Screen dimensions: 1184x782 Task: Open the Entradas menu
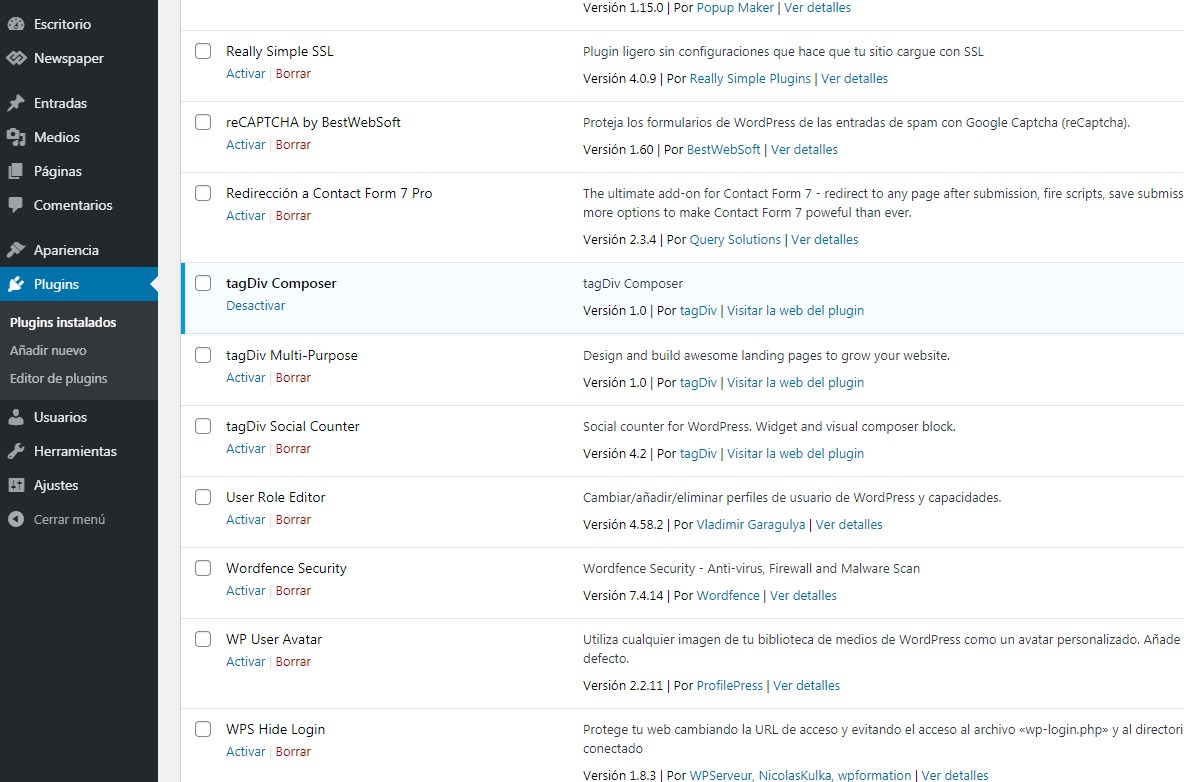(x=79, y=103)
